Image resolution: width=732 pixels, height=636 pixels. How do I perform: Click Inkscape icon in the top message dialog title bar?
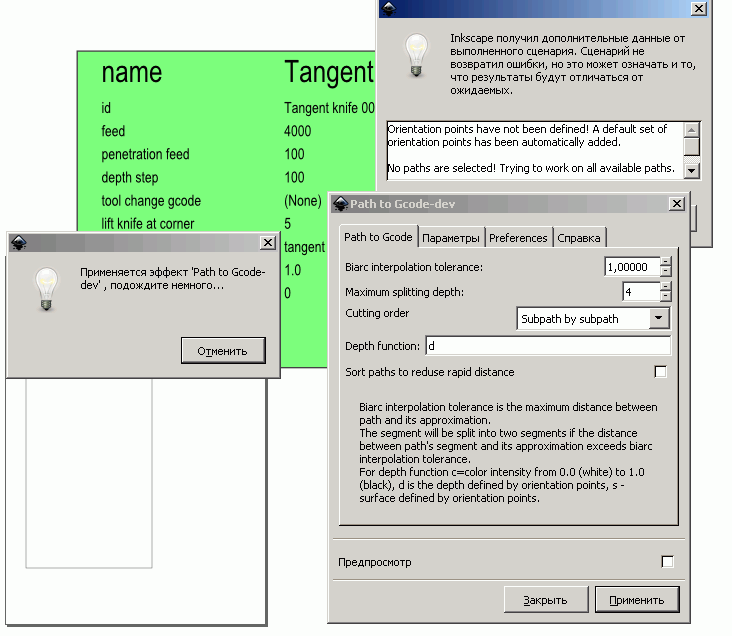[389, 8]
